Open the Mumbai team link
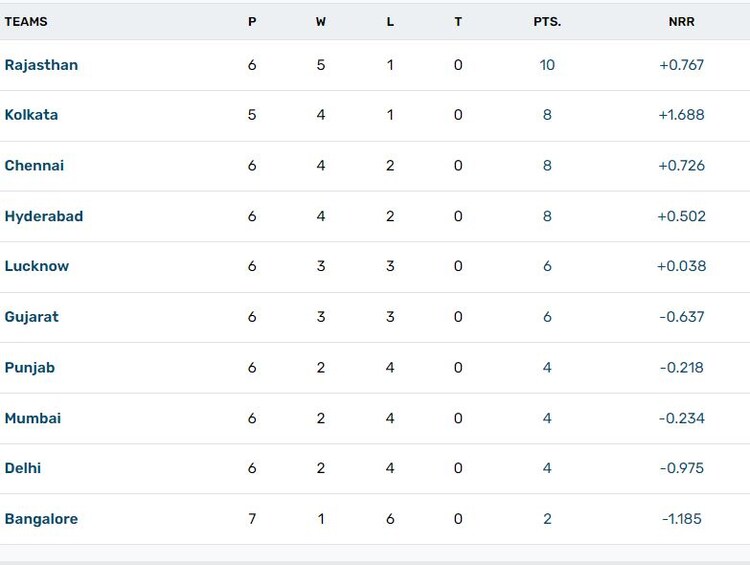Screen dimensions: 750x565 coord(33,418)
